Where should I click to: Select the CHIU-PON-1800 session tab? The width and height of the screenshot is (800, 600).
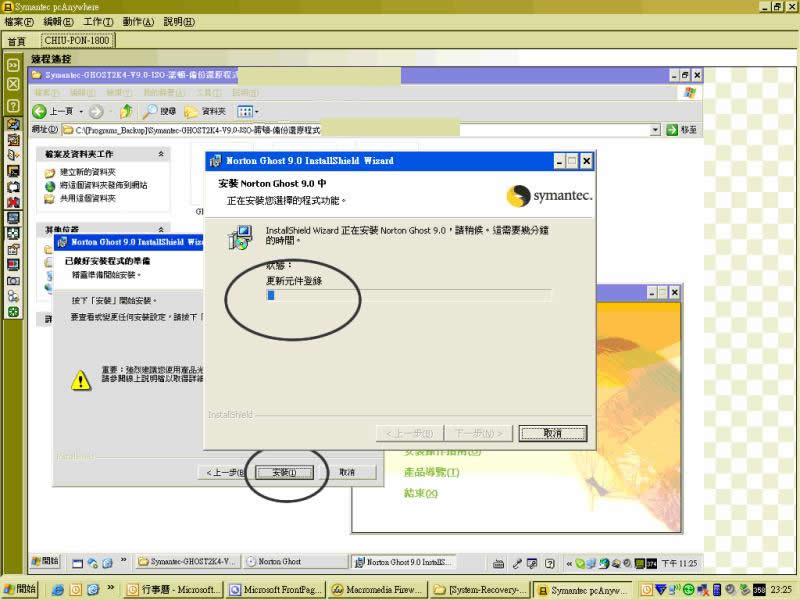(x=77, y=40)
